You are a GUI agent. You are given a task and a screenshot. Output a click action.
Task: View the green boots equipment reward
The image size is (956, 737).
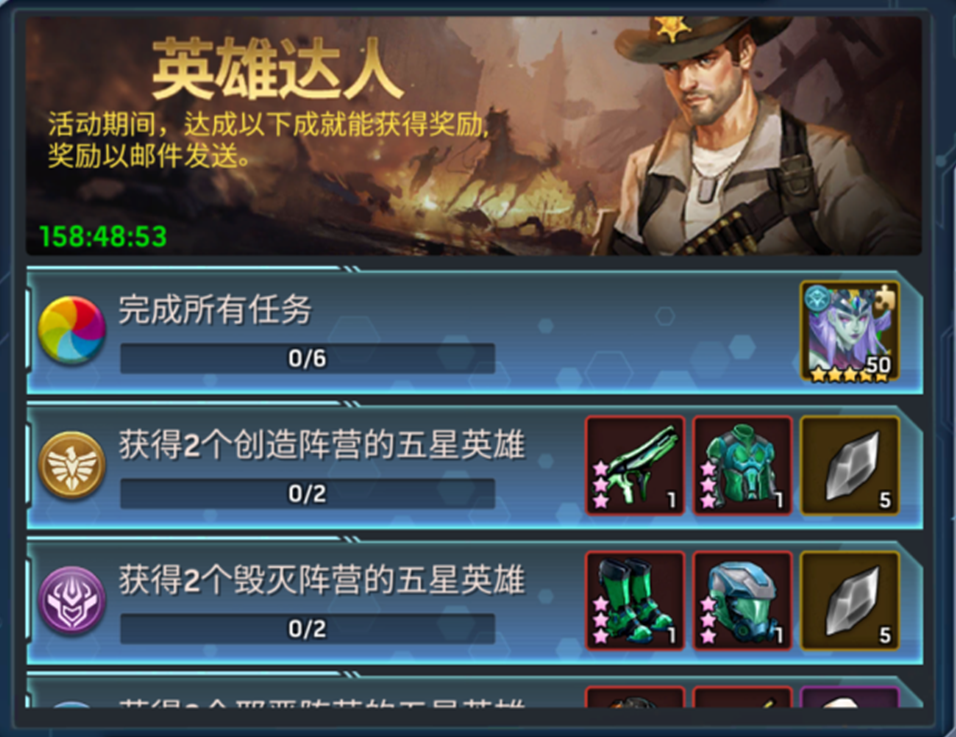(x=635, y=601)
